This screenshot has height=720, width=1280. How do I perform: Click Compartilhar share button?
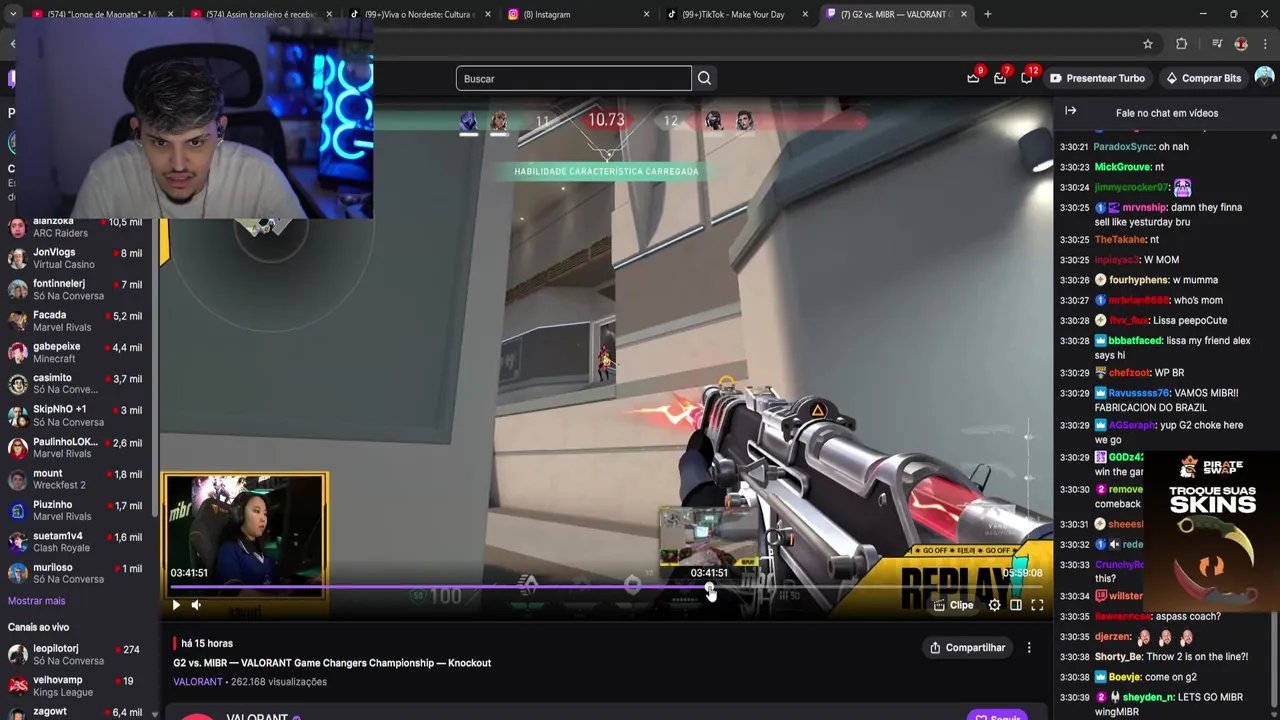[x=967, y=648]
